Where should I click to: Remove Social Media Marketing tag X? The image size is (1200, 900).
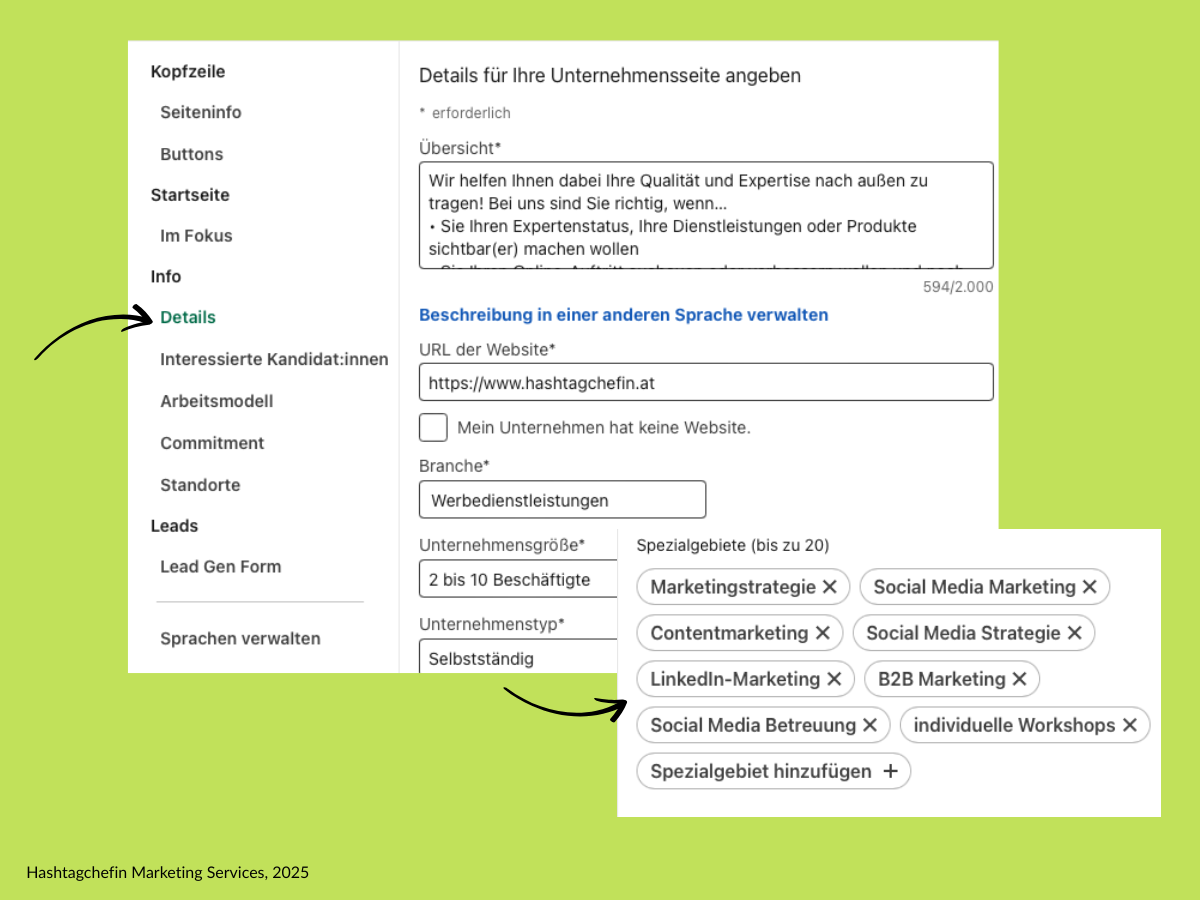[1089, 587]
